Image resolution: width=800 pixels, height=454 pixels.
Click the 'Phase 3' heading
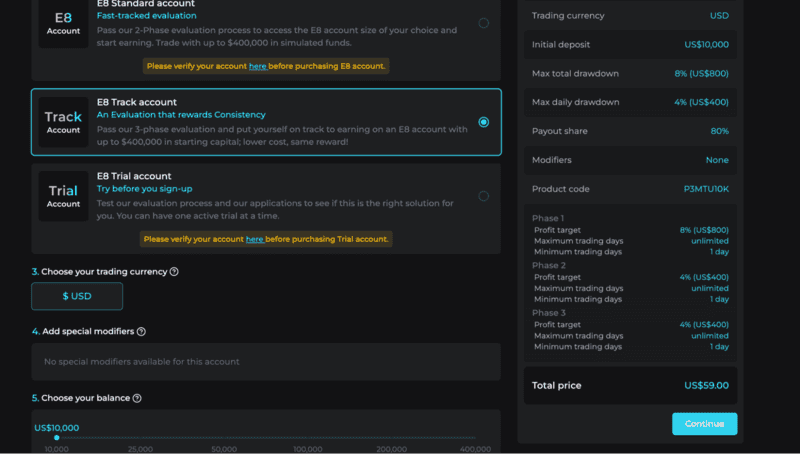[x=548, y=313]
